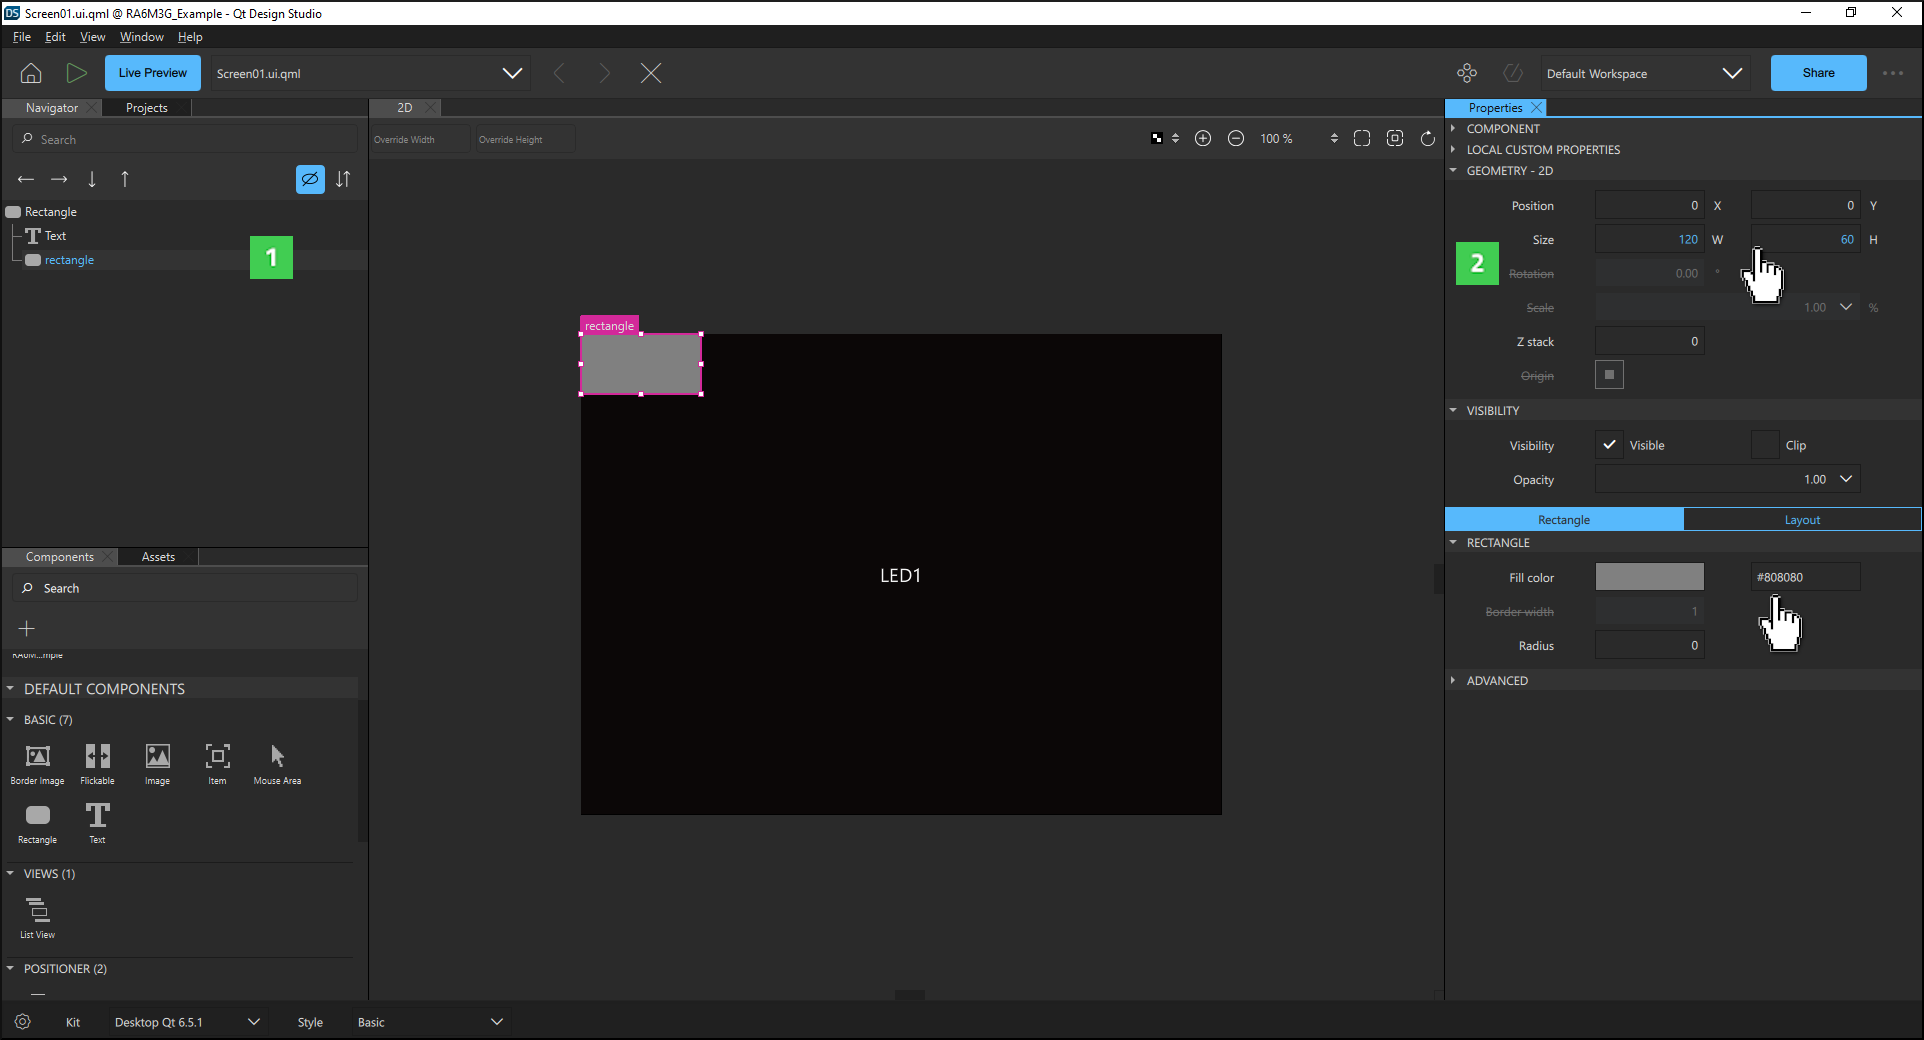Open the Kit Desktop Qt 6.5.1 dropdown
The image size is (1924, 1040).
[x=186, y=1022]
